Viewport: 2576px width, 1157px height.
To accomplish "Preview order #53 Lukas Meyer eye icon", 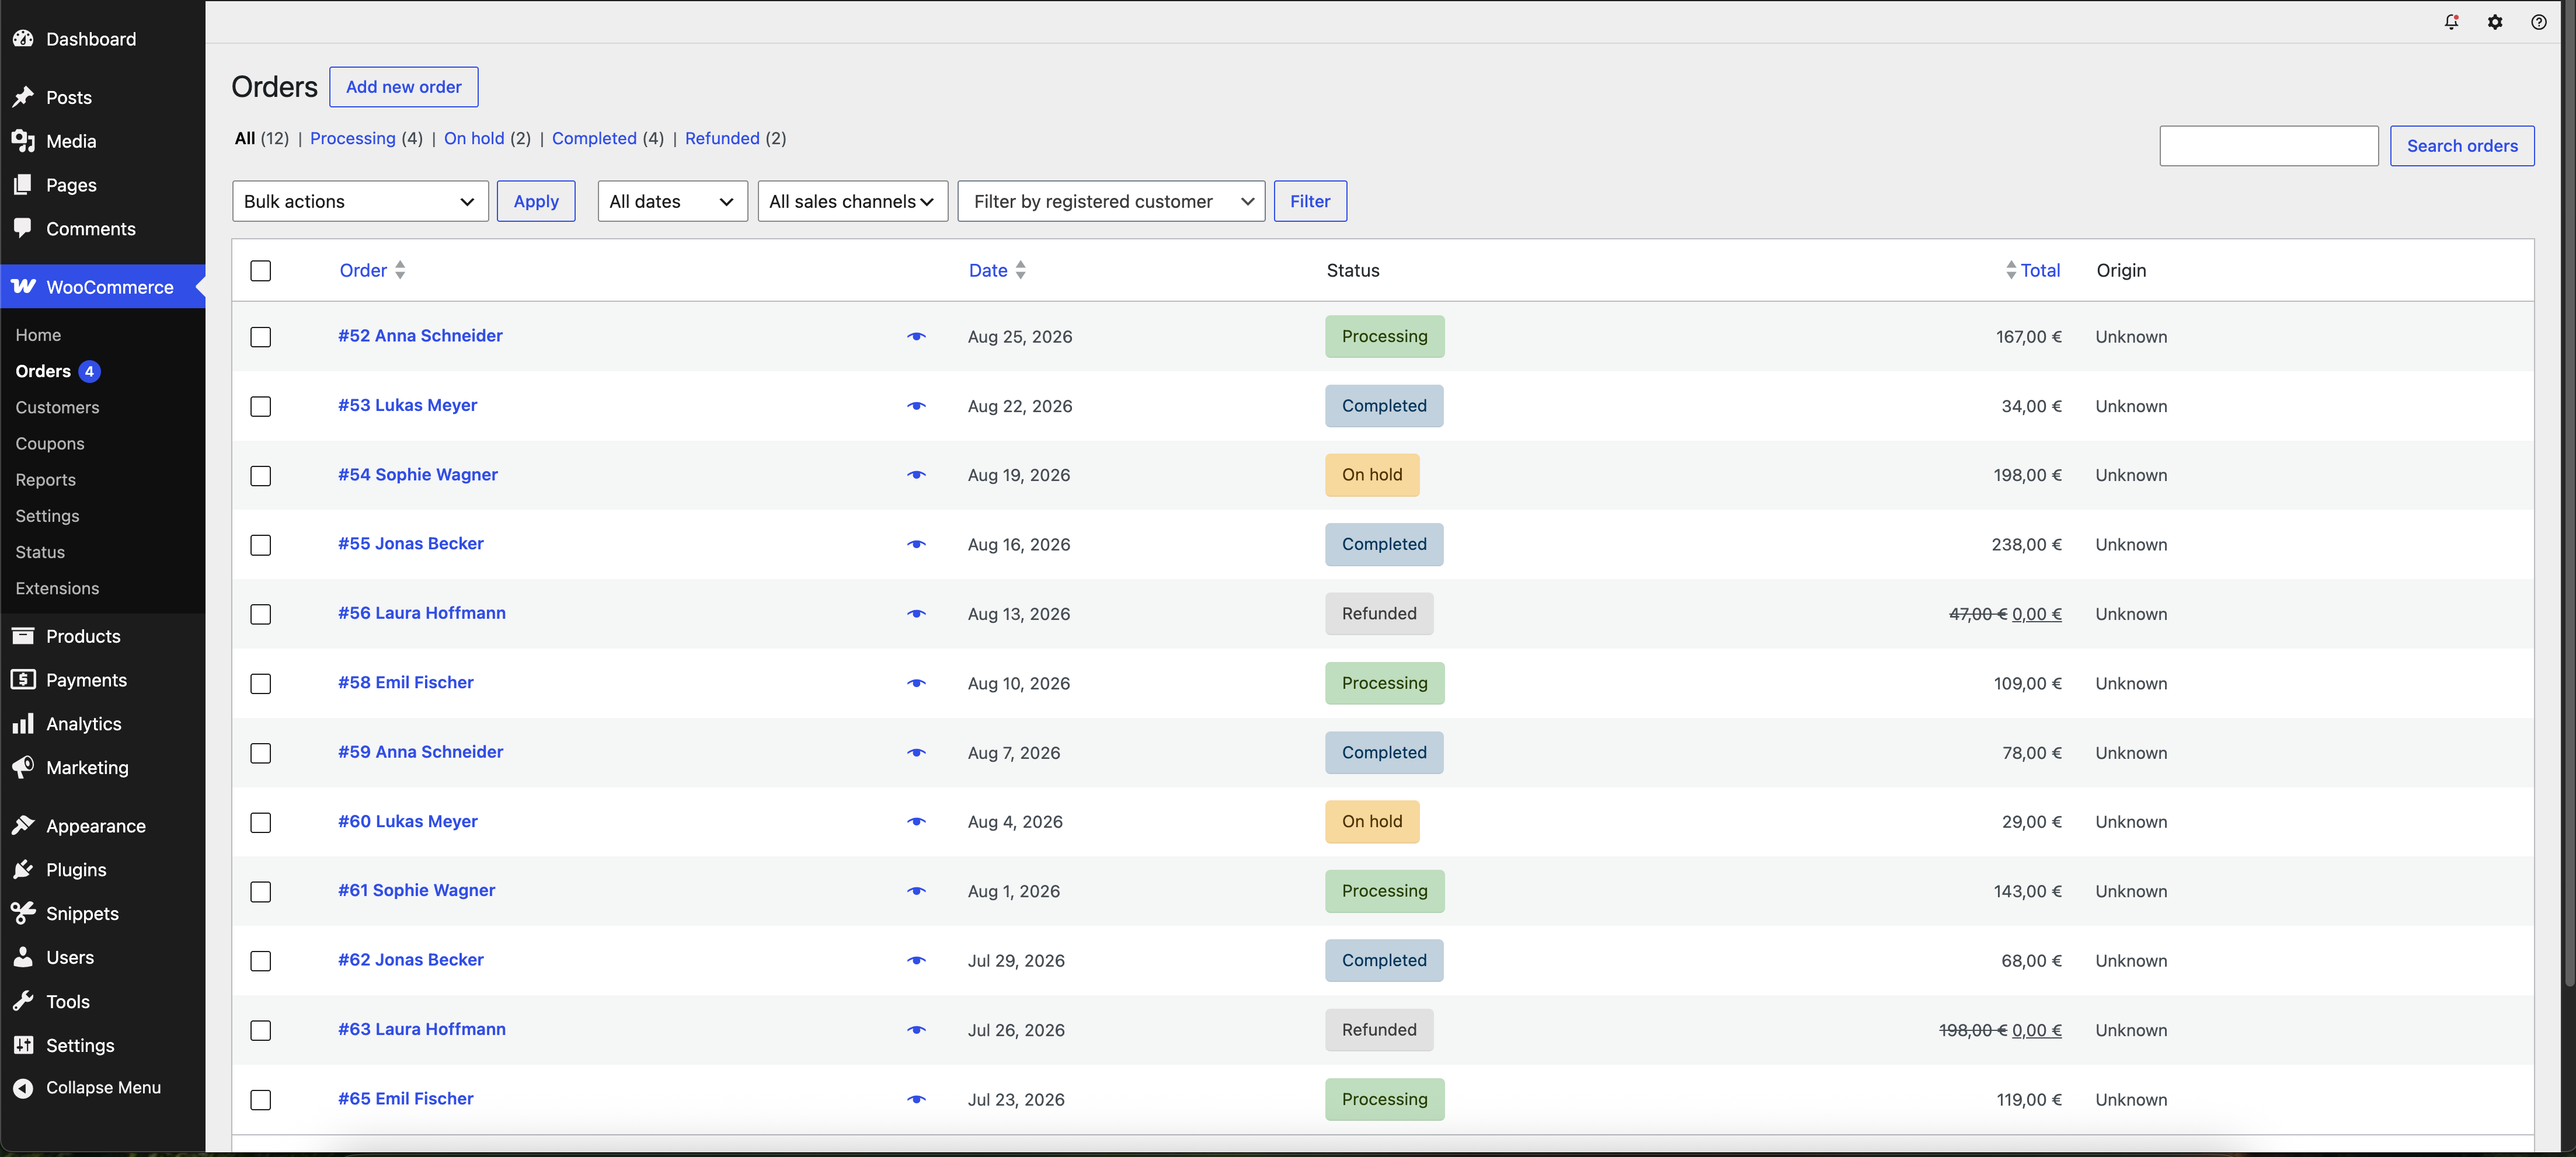I will point(916,406).
